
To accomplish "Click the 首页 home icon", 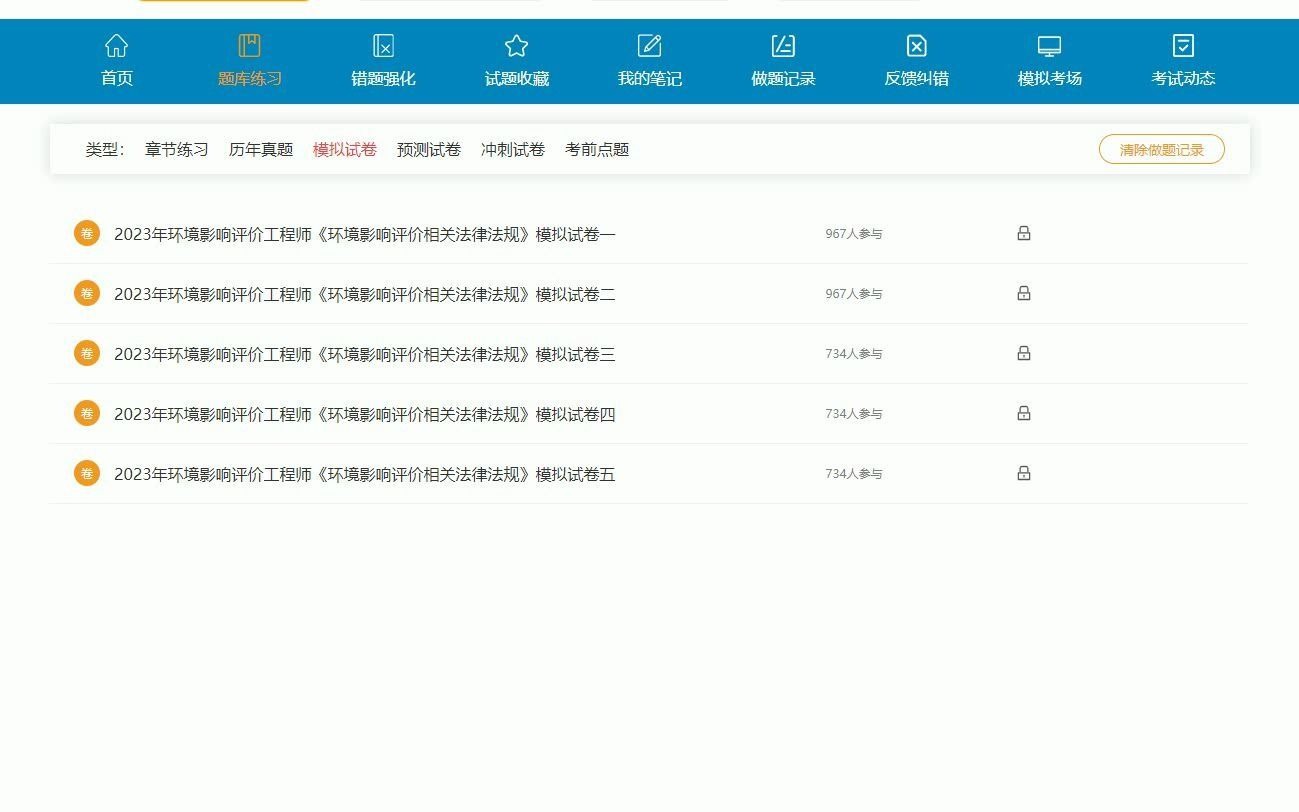I will tap(117, 46).
